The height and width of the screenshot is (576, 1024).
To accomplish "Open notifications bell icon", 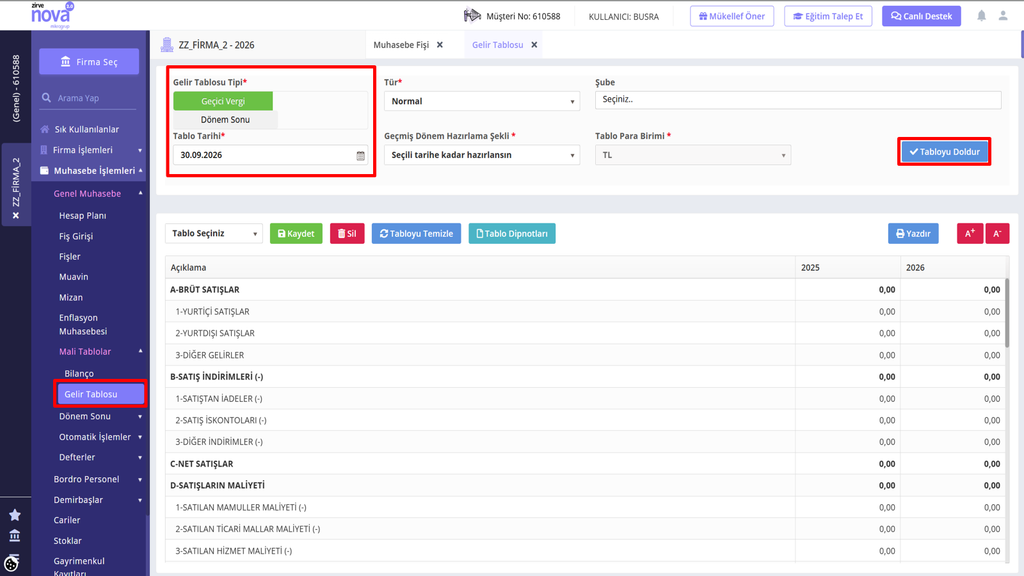I will pyautogui.click(x=981, y=16).
